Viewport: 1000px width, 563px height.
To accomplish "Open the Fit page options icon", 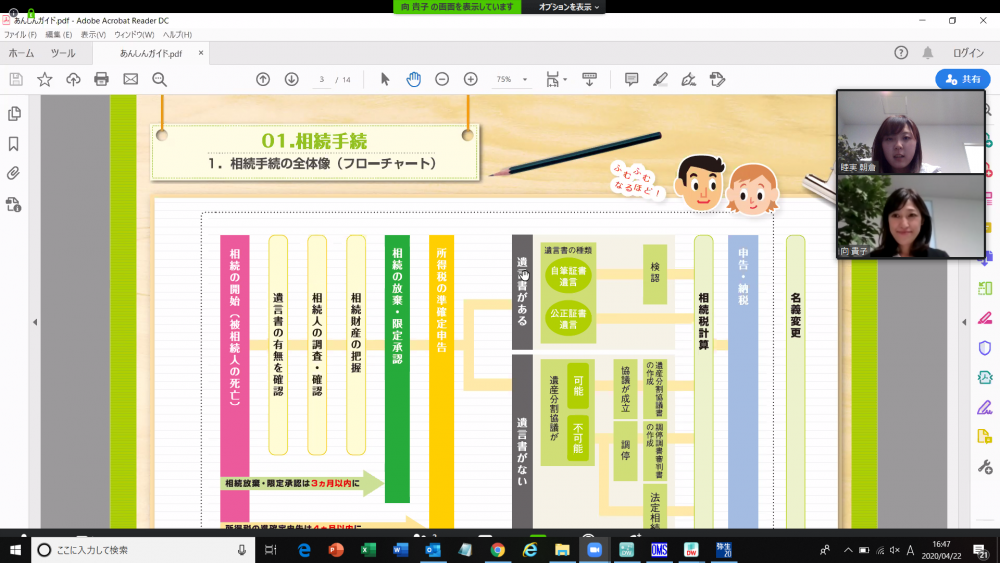I will click(x=555, y=79).
